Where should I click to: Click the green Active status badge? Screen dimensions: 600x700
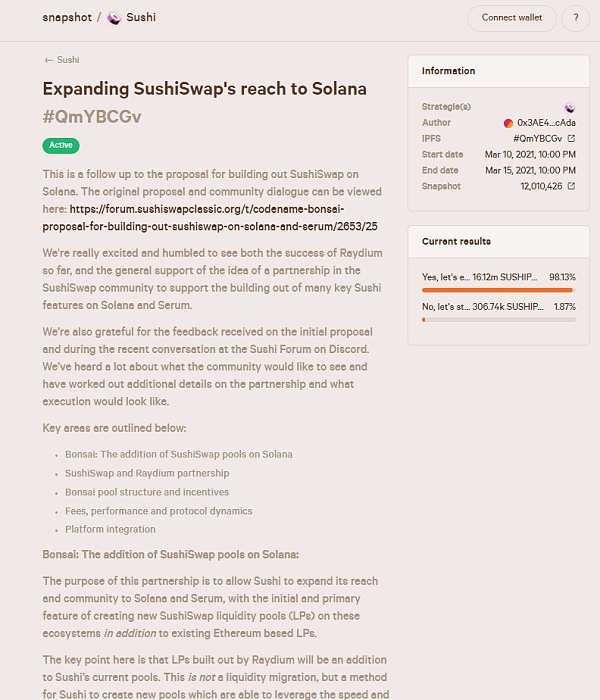pos(61,145)
